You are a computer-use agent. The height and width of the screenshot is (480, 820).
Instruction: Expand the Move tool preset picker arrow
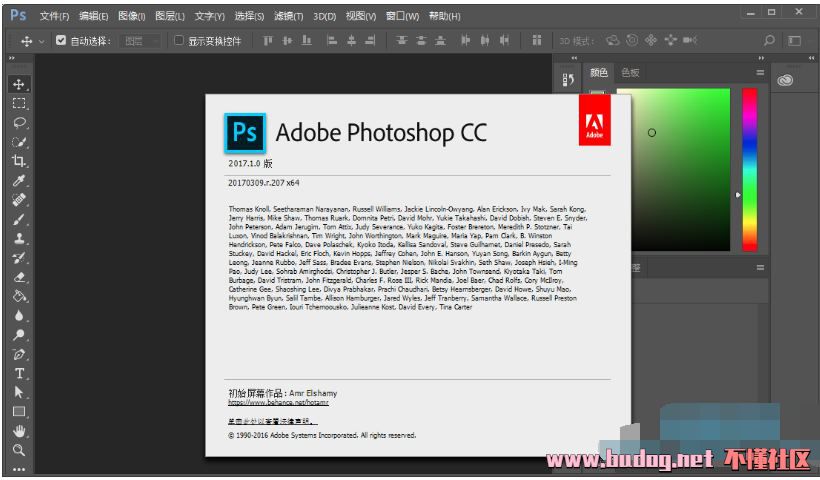coord(41,41)
